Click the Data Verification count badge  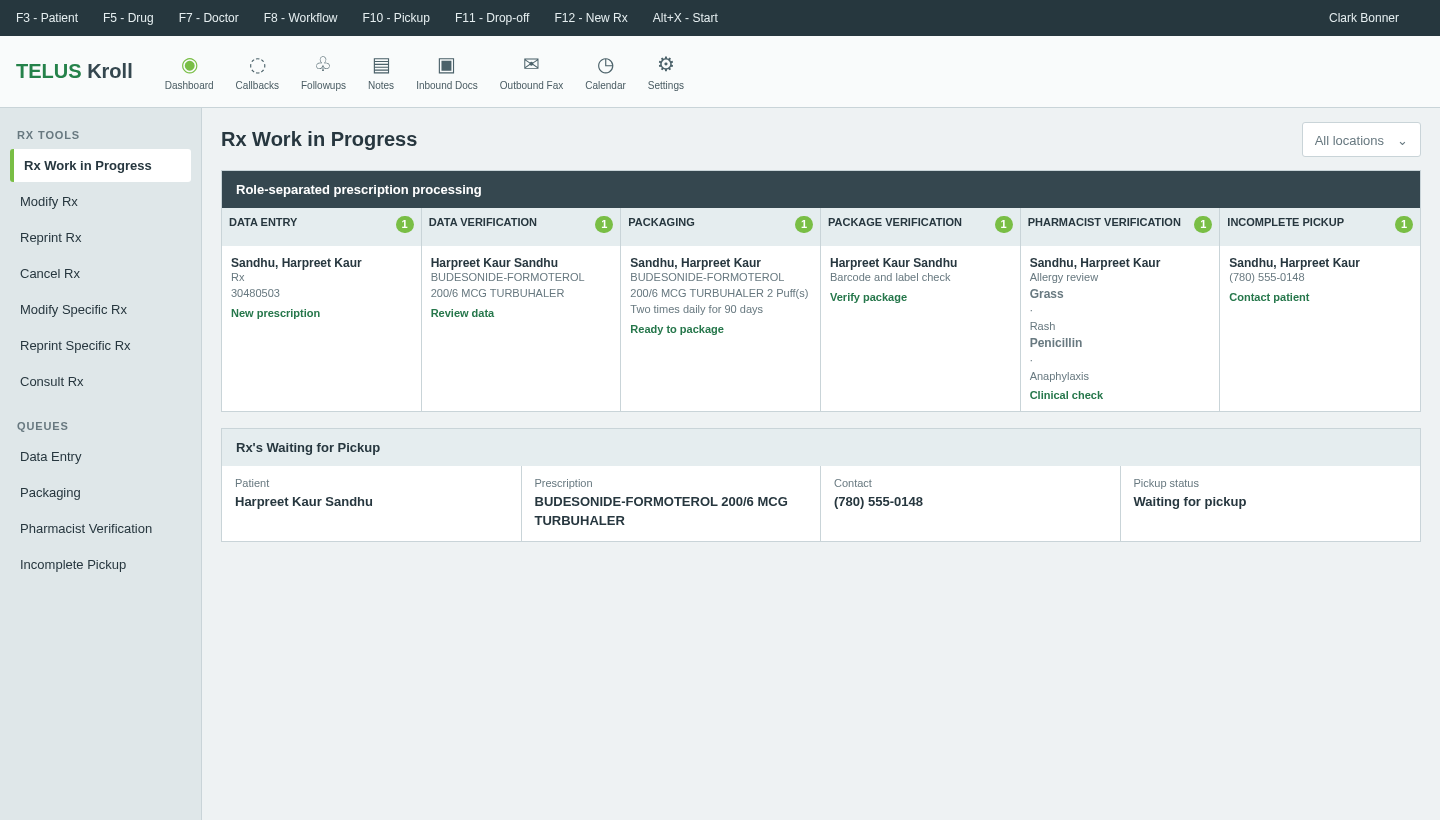point(604,224)
